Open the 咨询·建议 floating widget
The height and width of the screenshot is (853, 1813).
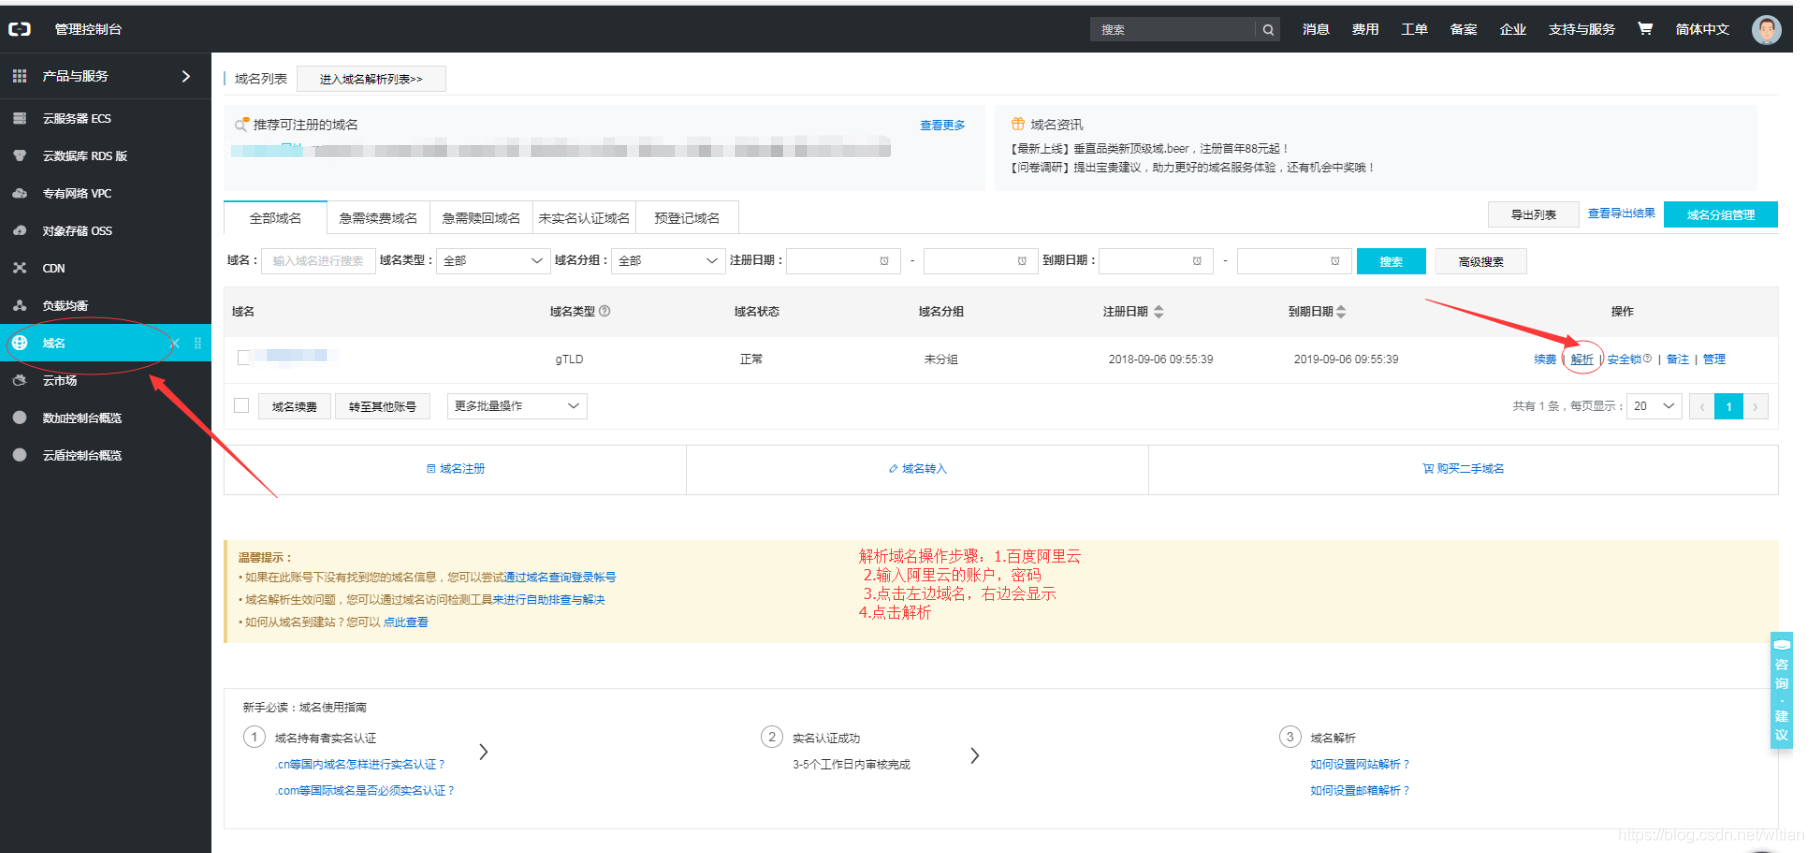[1781, 691]
